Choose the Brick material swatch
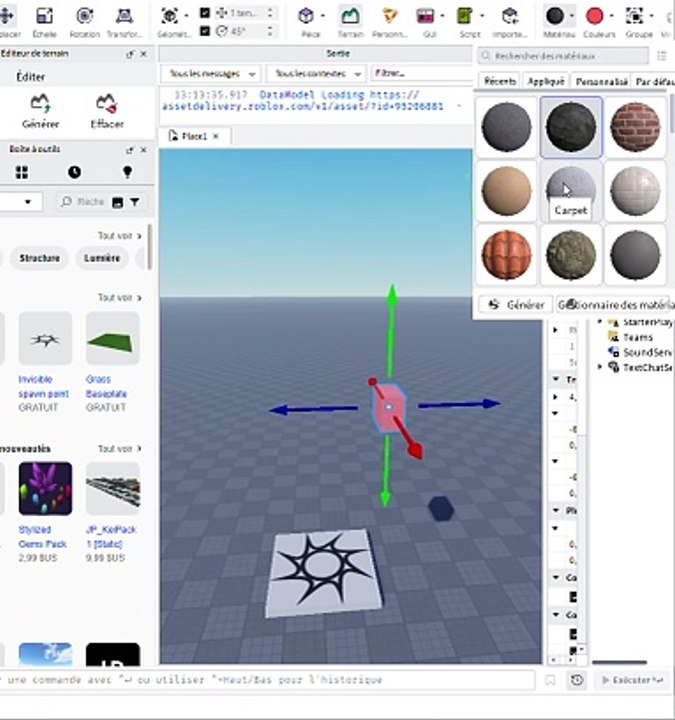Image resolution: width=675 pixels, height=720 pixels. [x=635, y=127]
